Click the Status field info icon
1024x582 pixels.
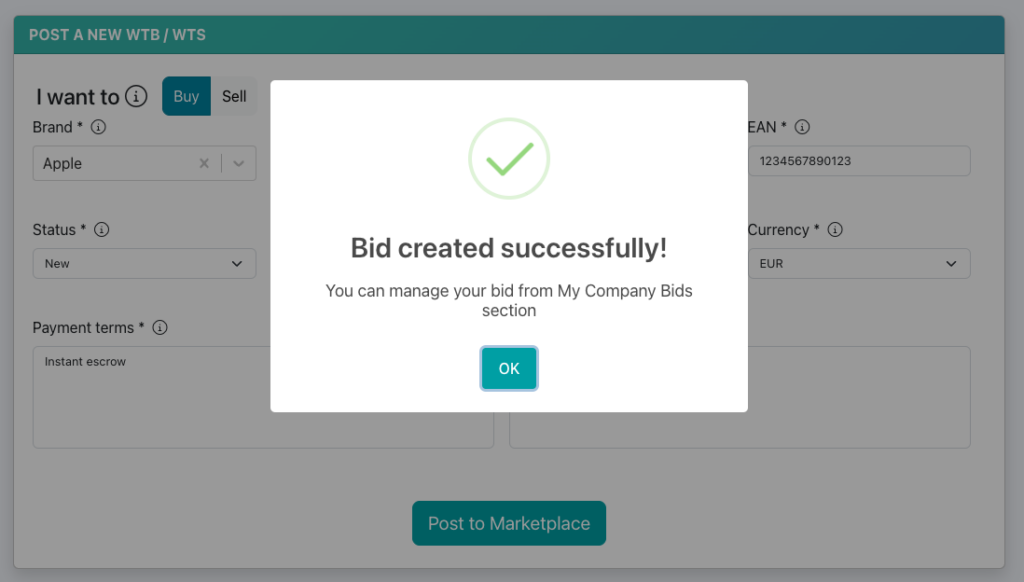pos(102,230)
